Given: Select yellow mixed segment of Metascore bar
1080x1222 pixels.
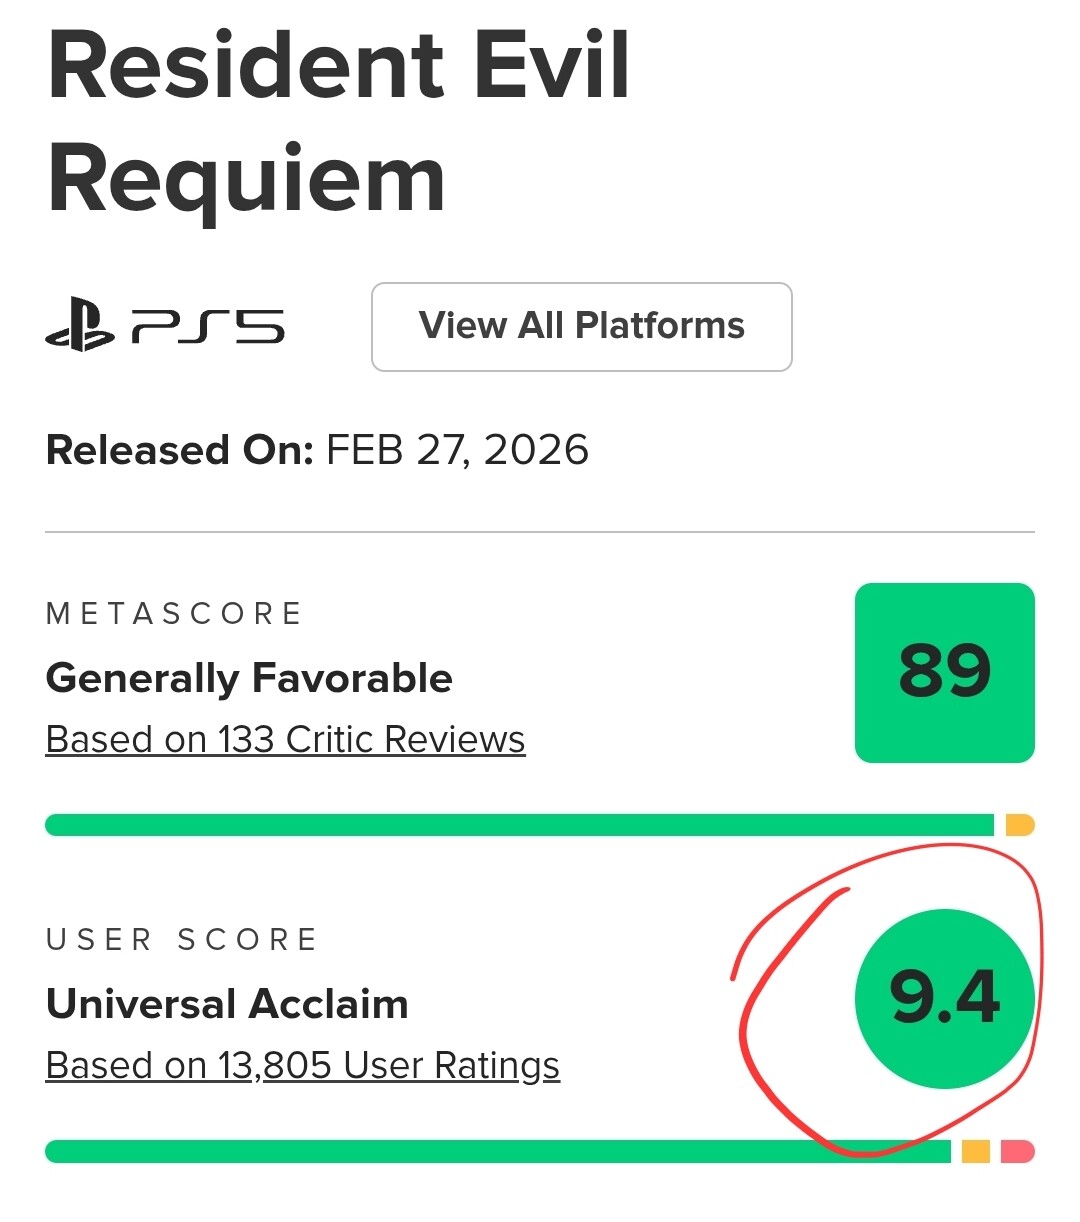Looking at the screenshot, I should pyautogui.click(x=1019, y=825).
